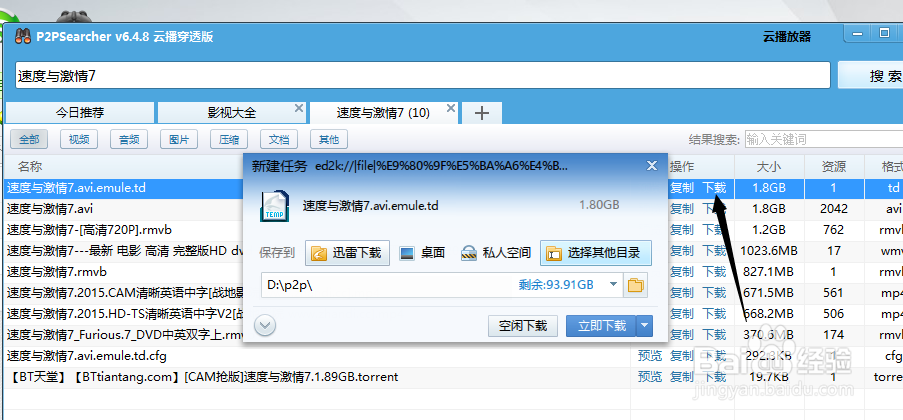Filter results by 图片
Viewport: 903px width, 420px height.
pyautogui.click(x=179, y=139)
